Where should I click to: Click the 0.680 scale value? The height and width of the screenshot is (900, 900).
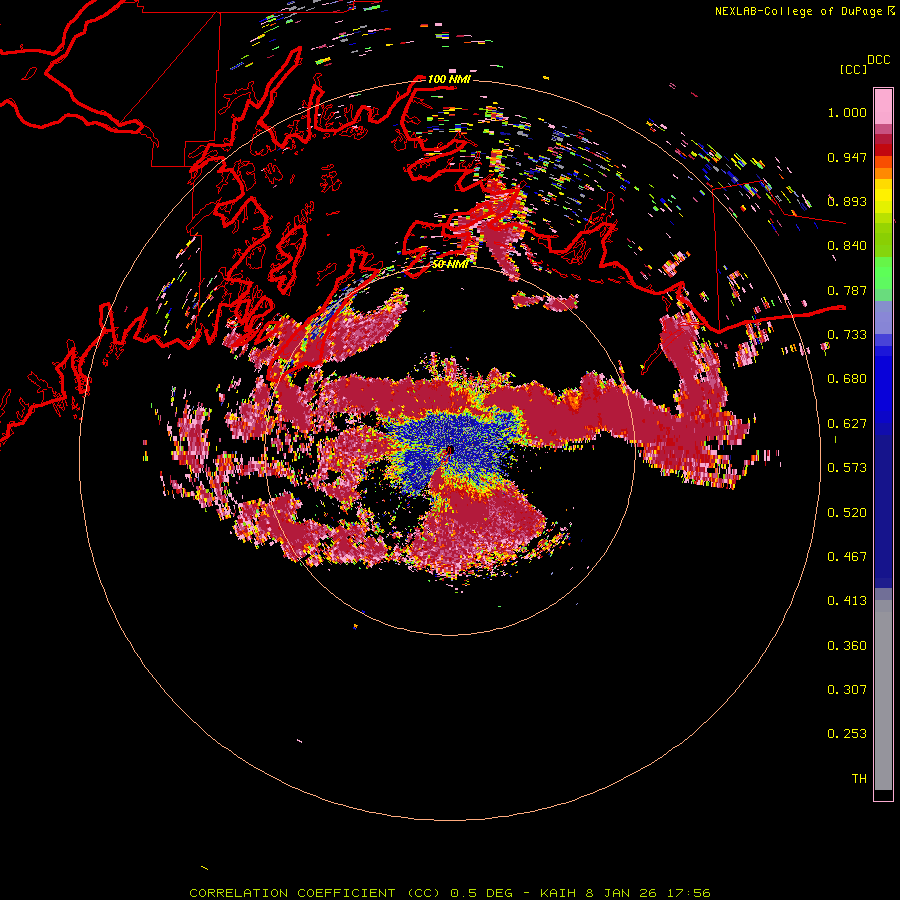847,379
